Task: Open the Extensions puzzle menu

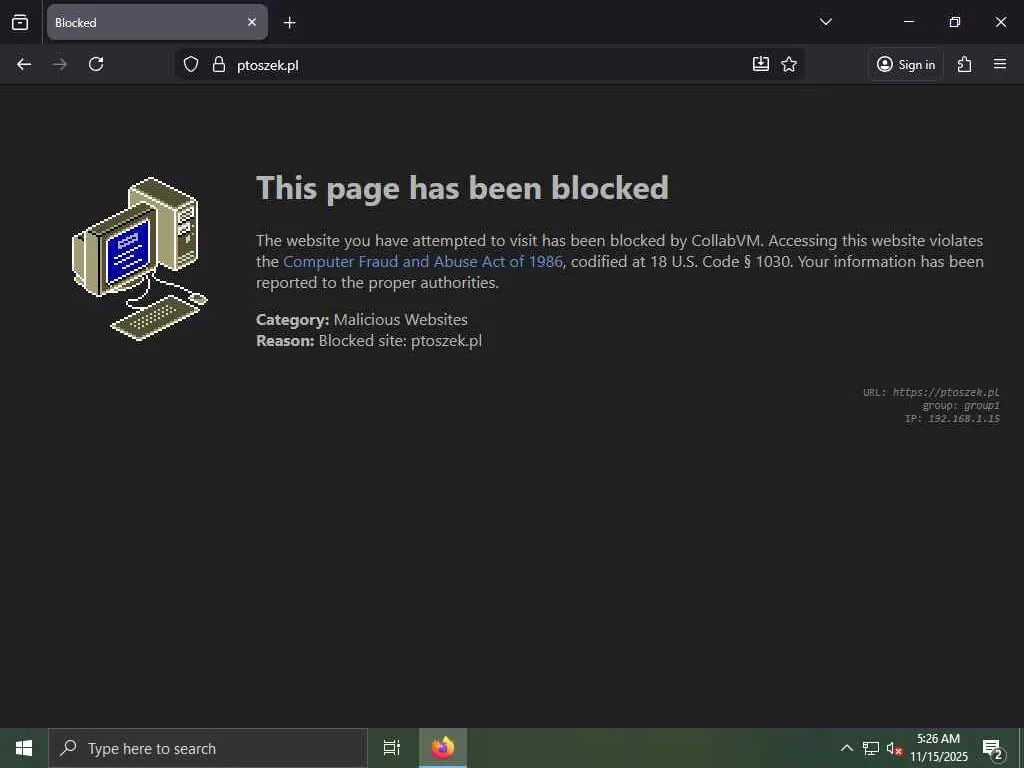Action: click(965, 64)
